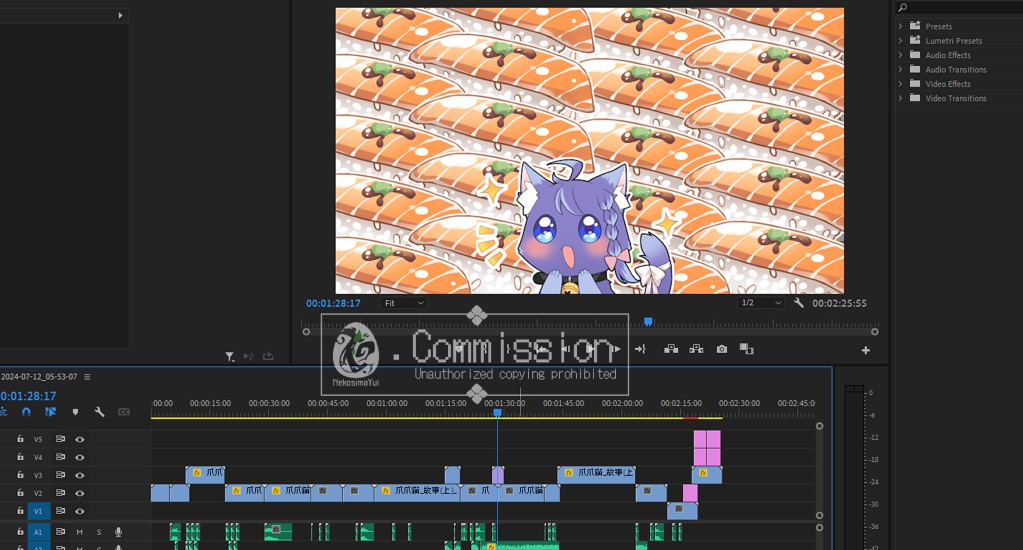Open the sequence panel menu icon

[87, 376]
